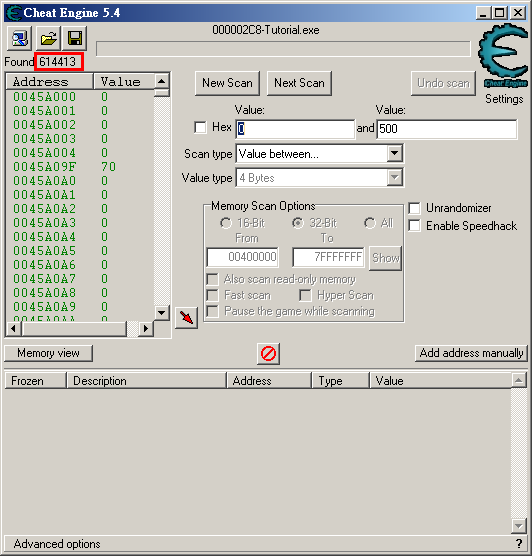Click the Undo scan button
Viewport: 532px width, 556px height.
coord(443,83)
